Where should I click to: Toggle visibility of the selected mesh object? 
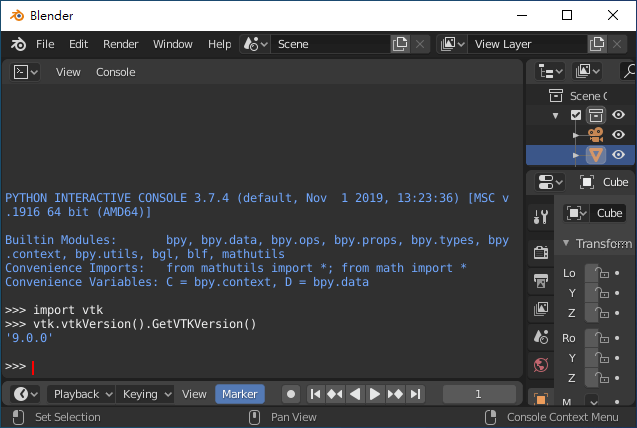coord(618,154)
